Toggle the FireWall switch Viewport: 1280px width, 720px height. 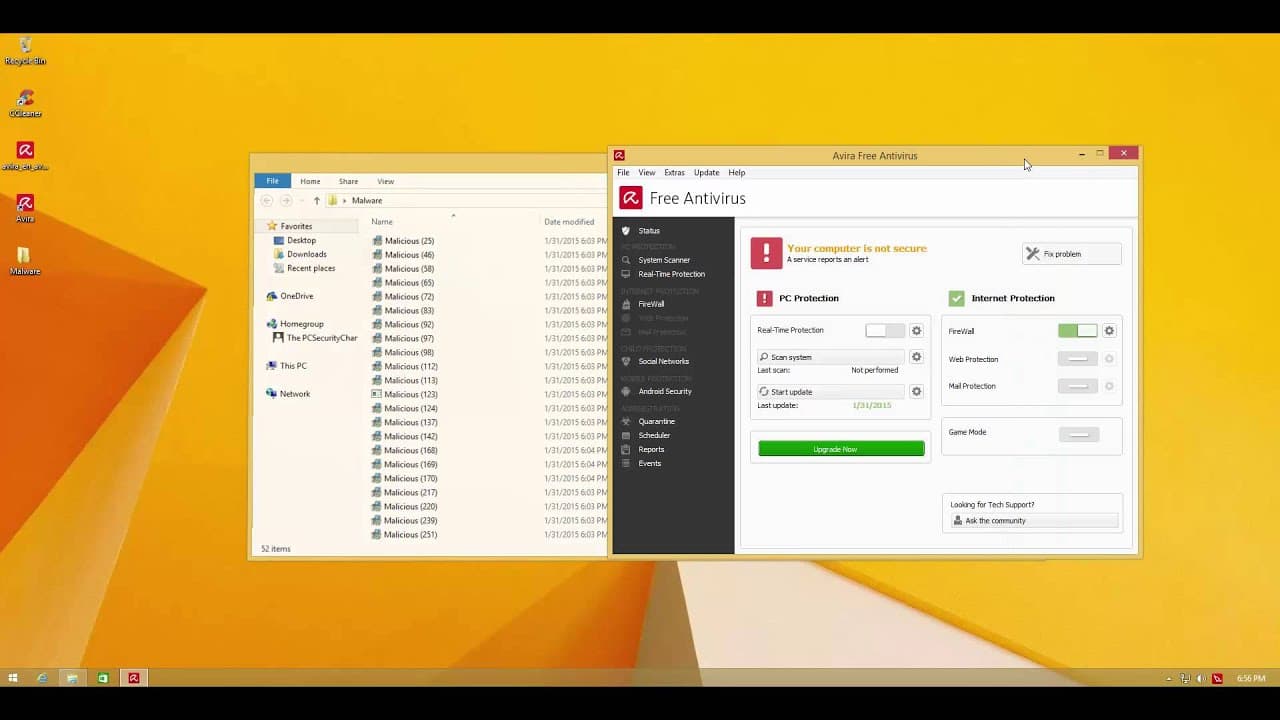coord(1077,331)
